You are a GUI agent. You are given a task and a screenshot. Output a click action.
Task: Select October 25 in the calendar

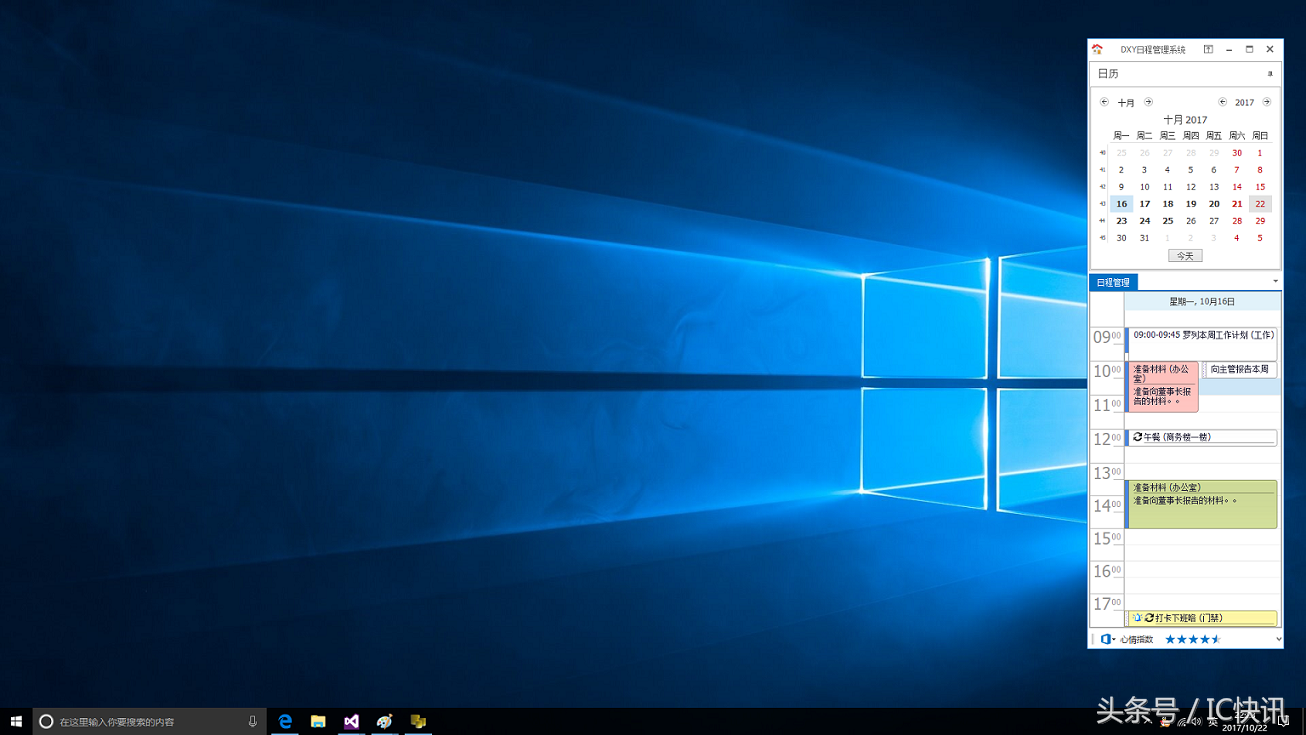click(1167, 221)
